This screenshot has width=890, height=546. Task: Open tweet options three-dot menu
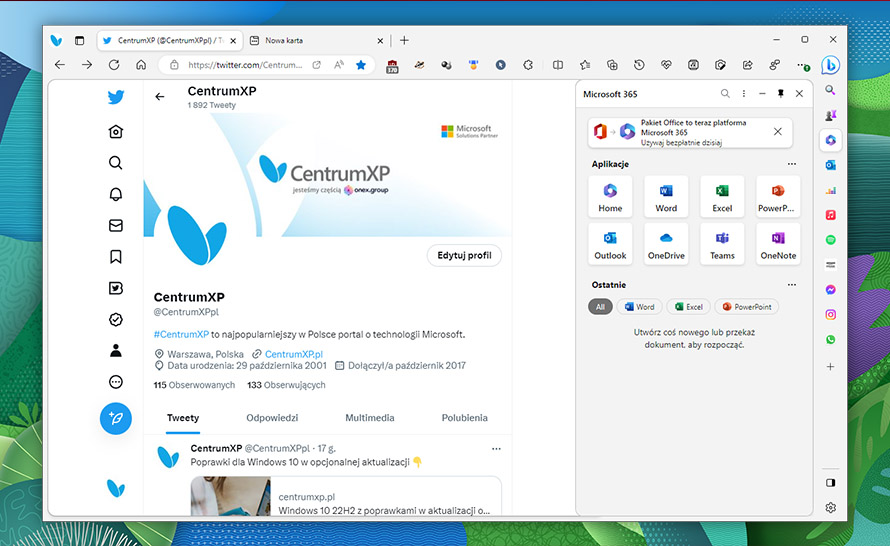click(496, 449)
